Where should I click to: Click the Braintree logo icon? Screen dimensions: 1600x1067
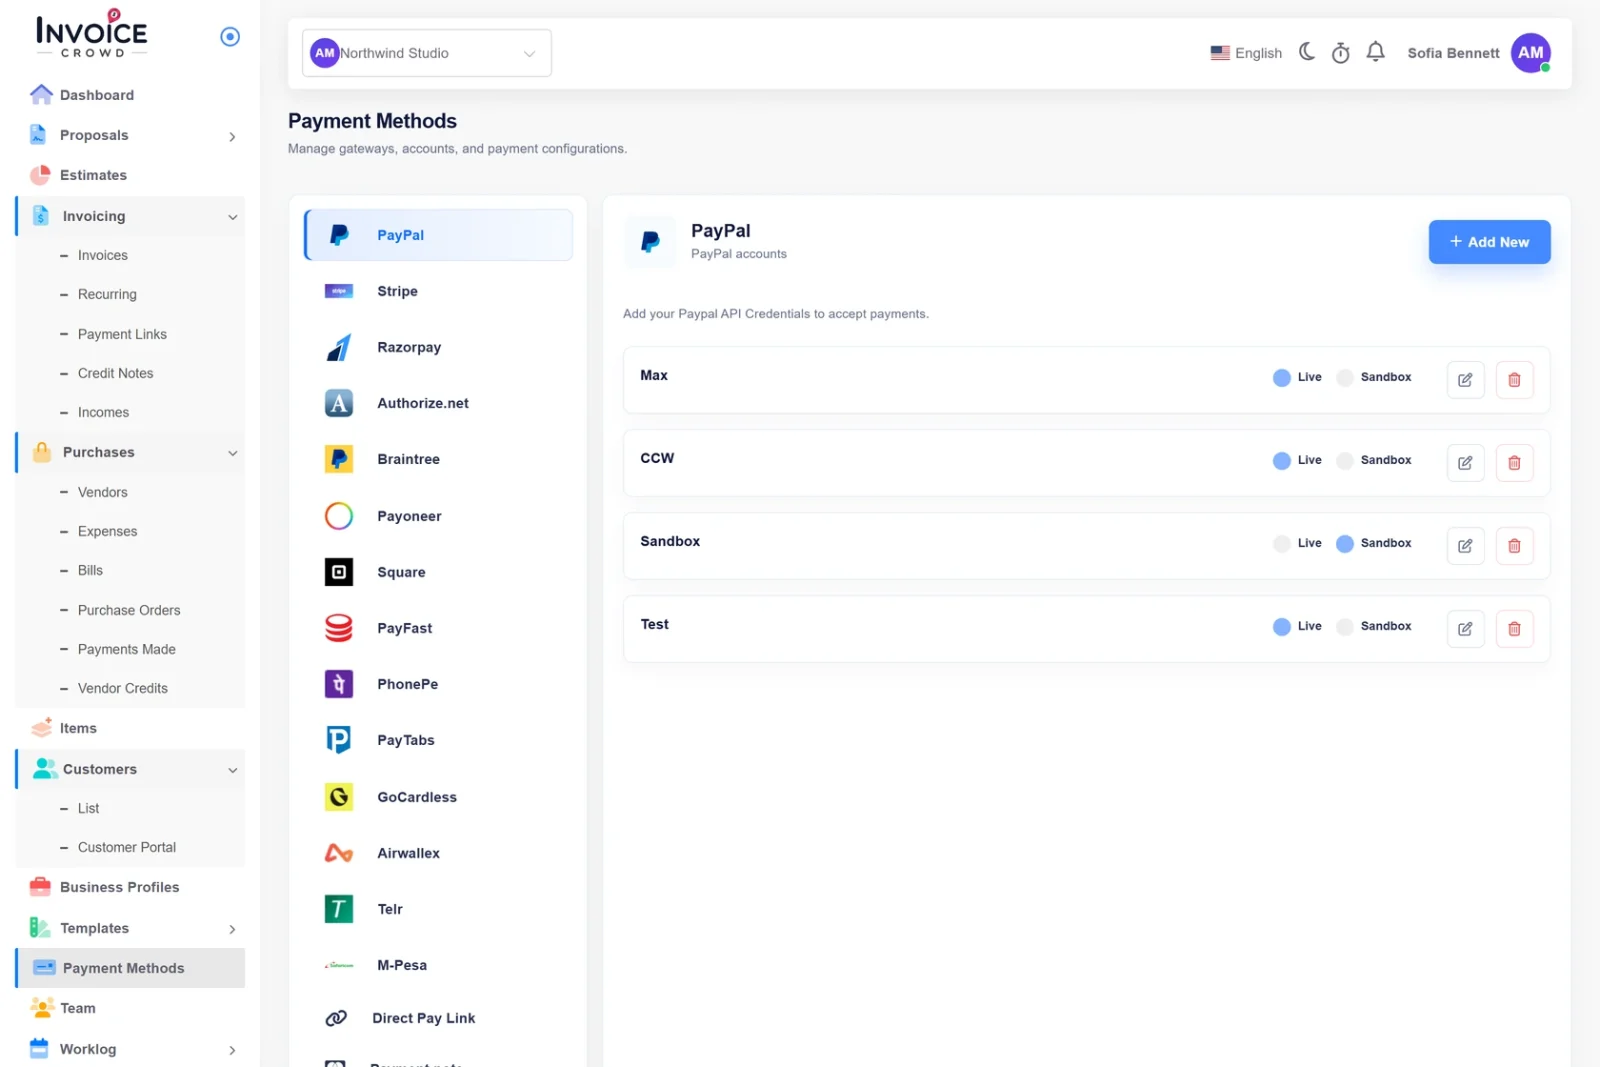(339, 459)
